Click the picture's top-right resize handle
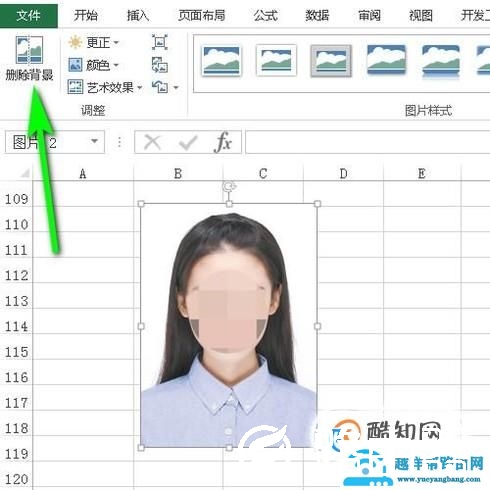490x490 pixels. pyautogui.click(x=317, y=203)
